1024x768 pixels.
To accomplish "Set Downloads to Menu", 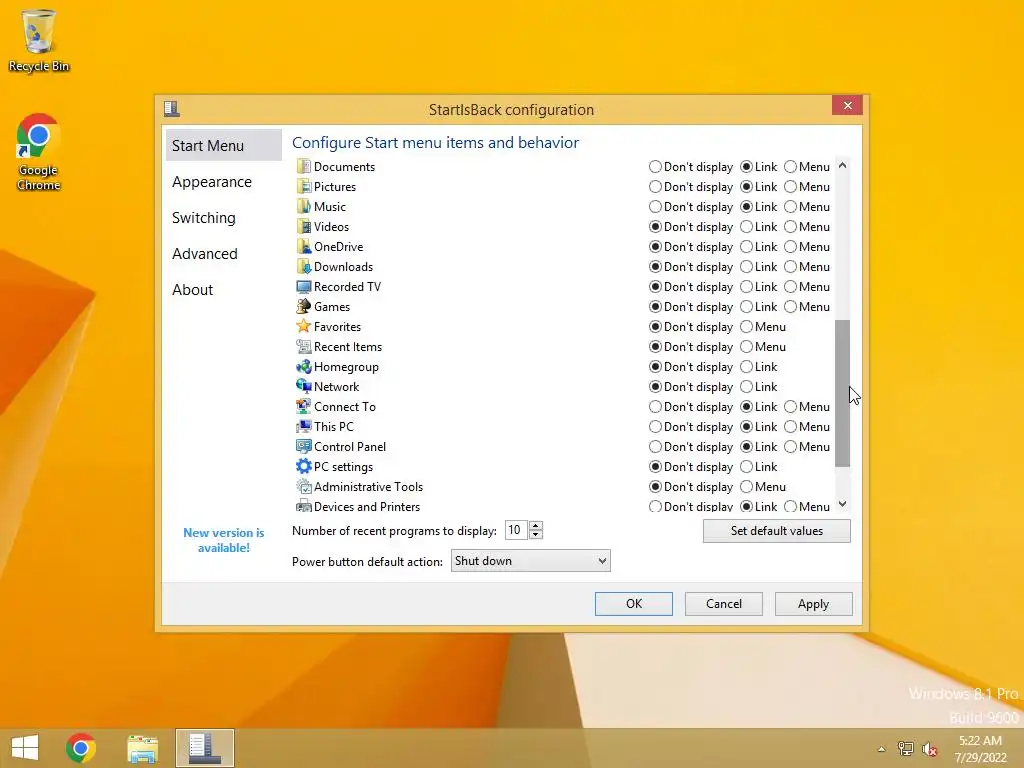I will pyautogui.click(x=790, y=266).
